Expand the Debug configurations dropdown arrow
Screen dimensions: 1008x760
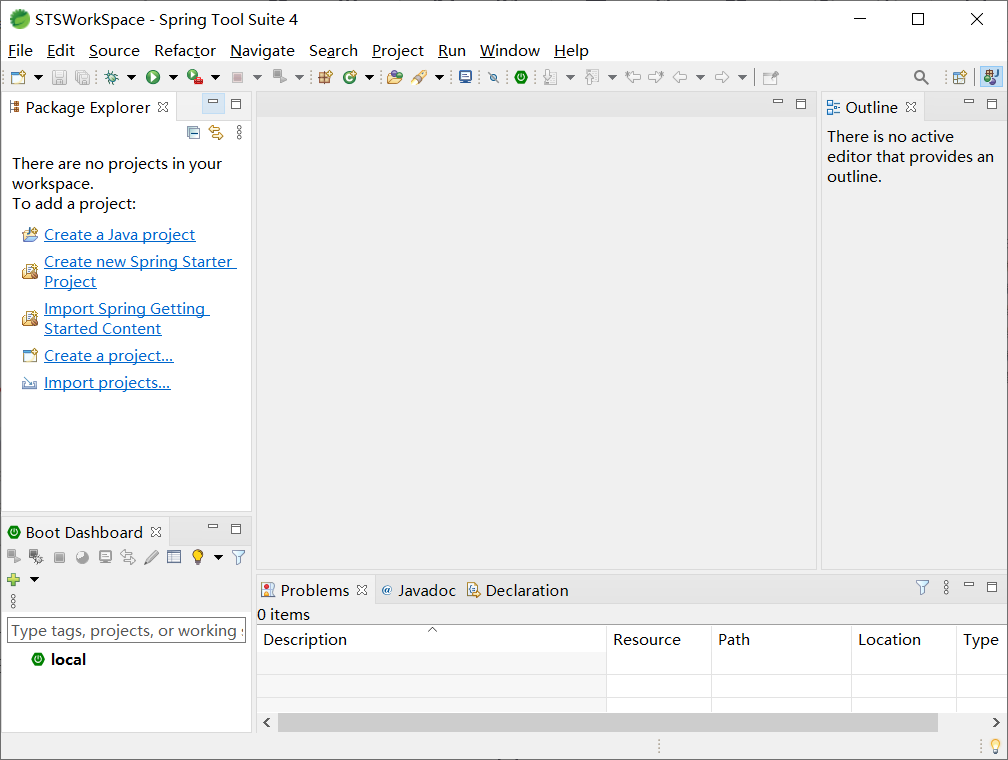[131, 77]
